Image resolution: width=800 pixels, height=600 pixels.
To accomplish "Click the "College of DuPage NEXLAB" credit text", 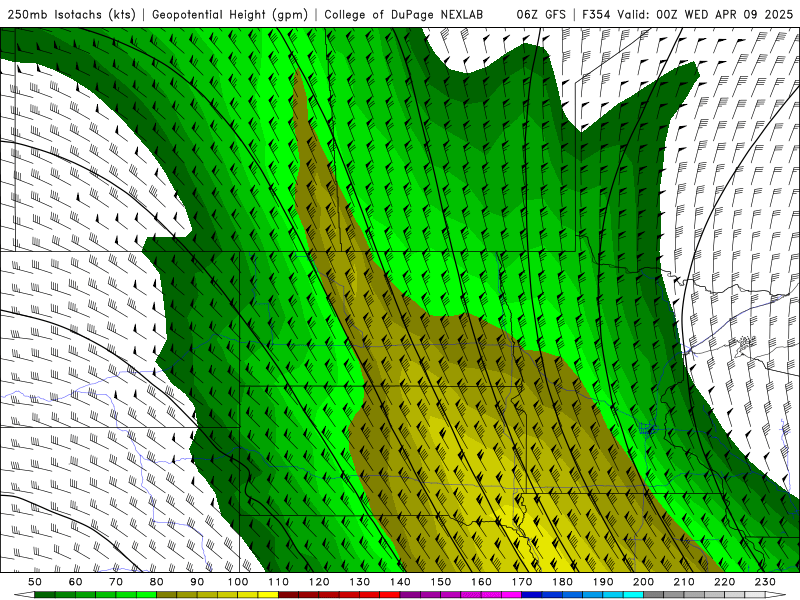I will point(403,14).
